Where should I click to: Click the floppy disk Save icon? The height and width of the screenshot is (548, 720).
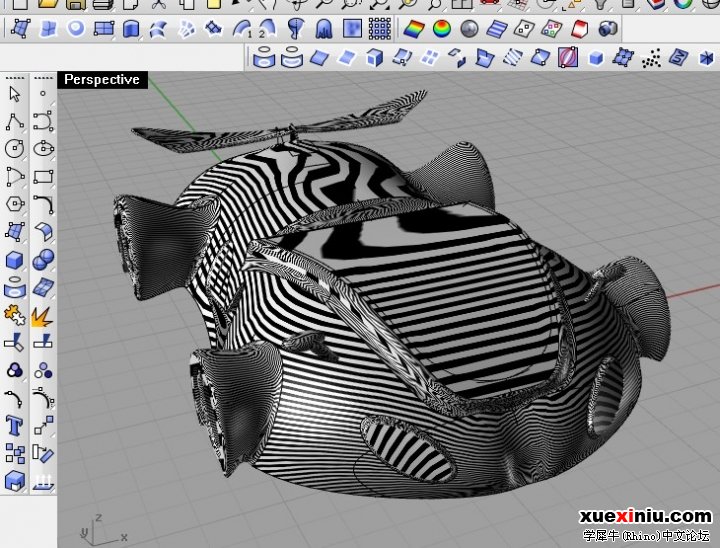76,5
